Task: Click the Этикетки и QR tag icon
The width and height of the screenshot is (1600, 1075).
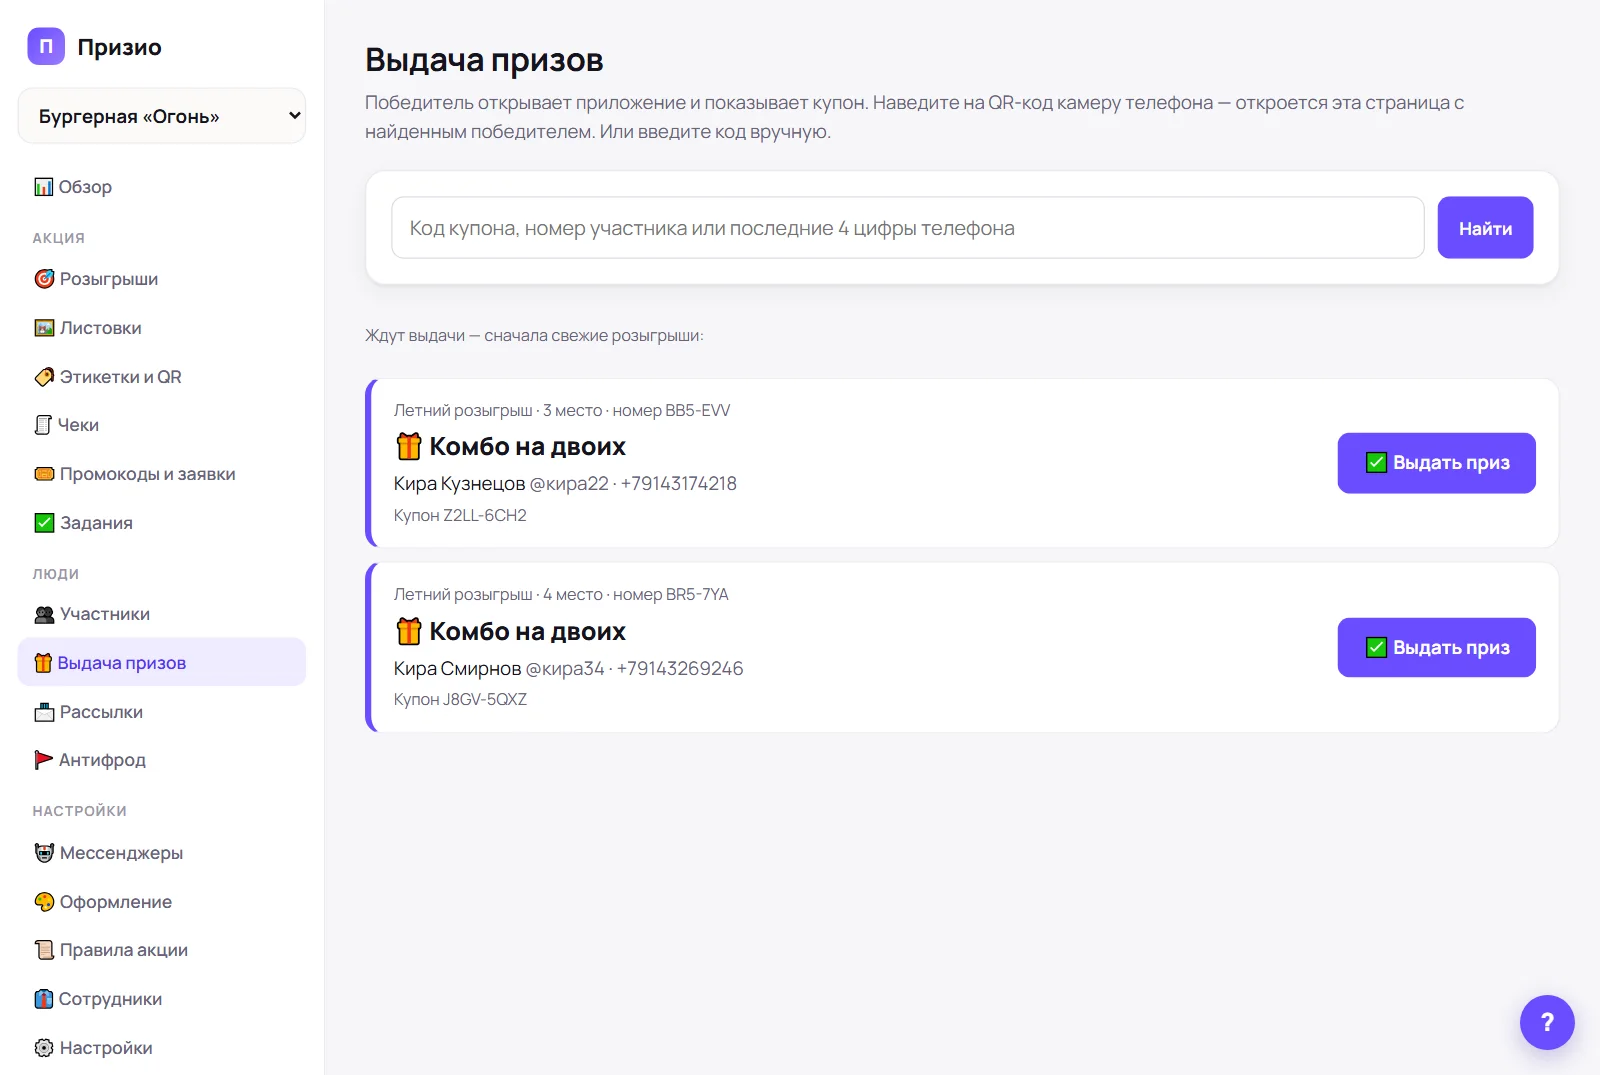Action: tap(44, 377)
